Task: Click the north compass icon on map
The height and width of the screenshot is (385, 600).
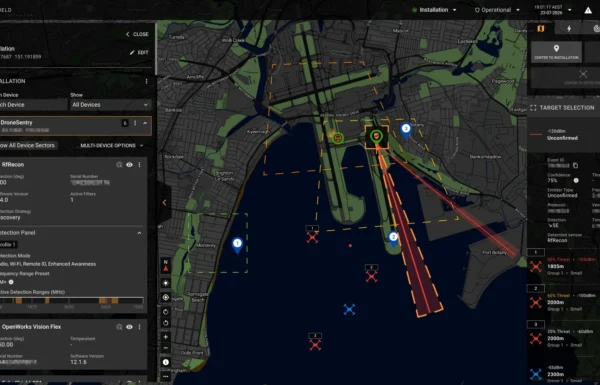Action: (x=166, y=265)
